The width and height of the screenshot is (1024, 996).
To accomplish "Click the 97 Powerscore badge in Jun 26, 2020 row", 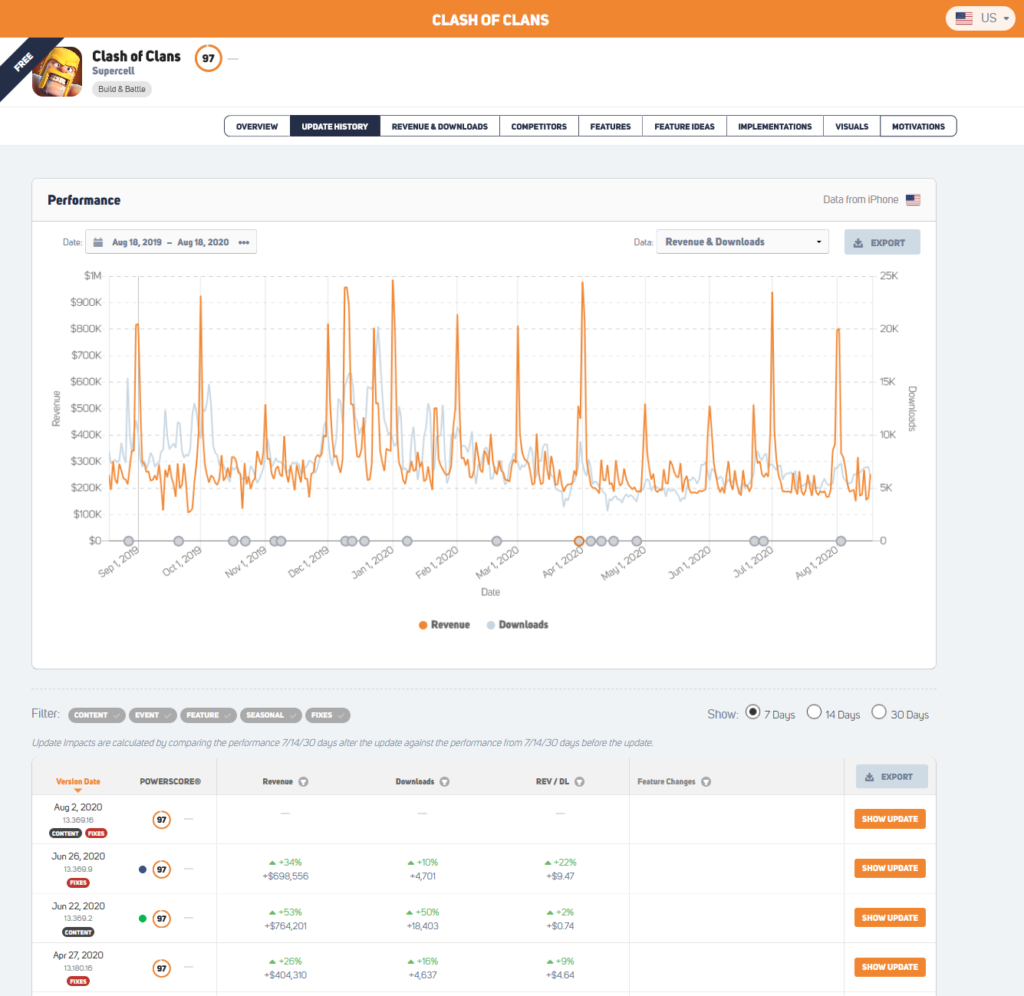I will coord(161,869).
